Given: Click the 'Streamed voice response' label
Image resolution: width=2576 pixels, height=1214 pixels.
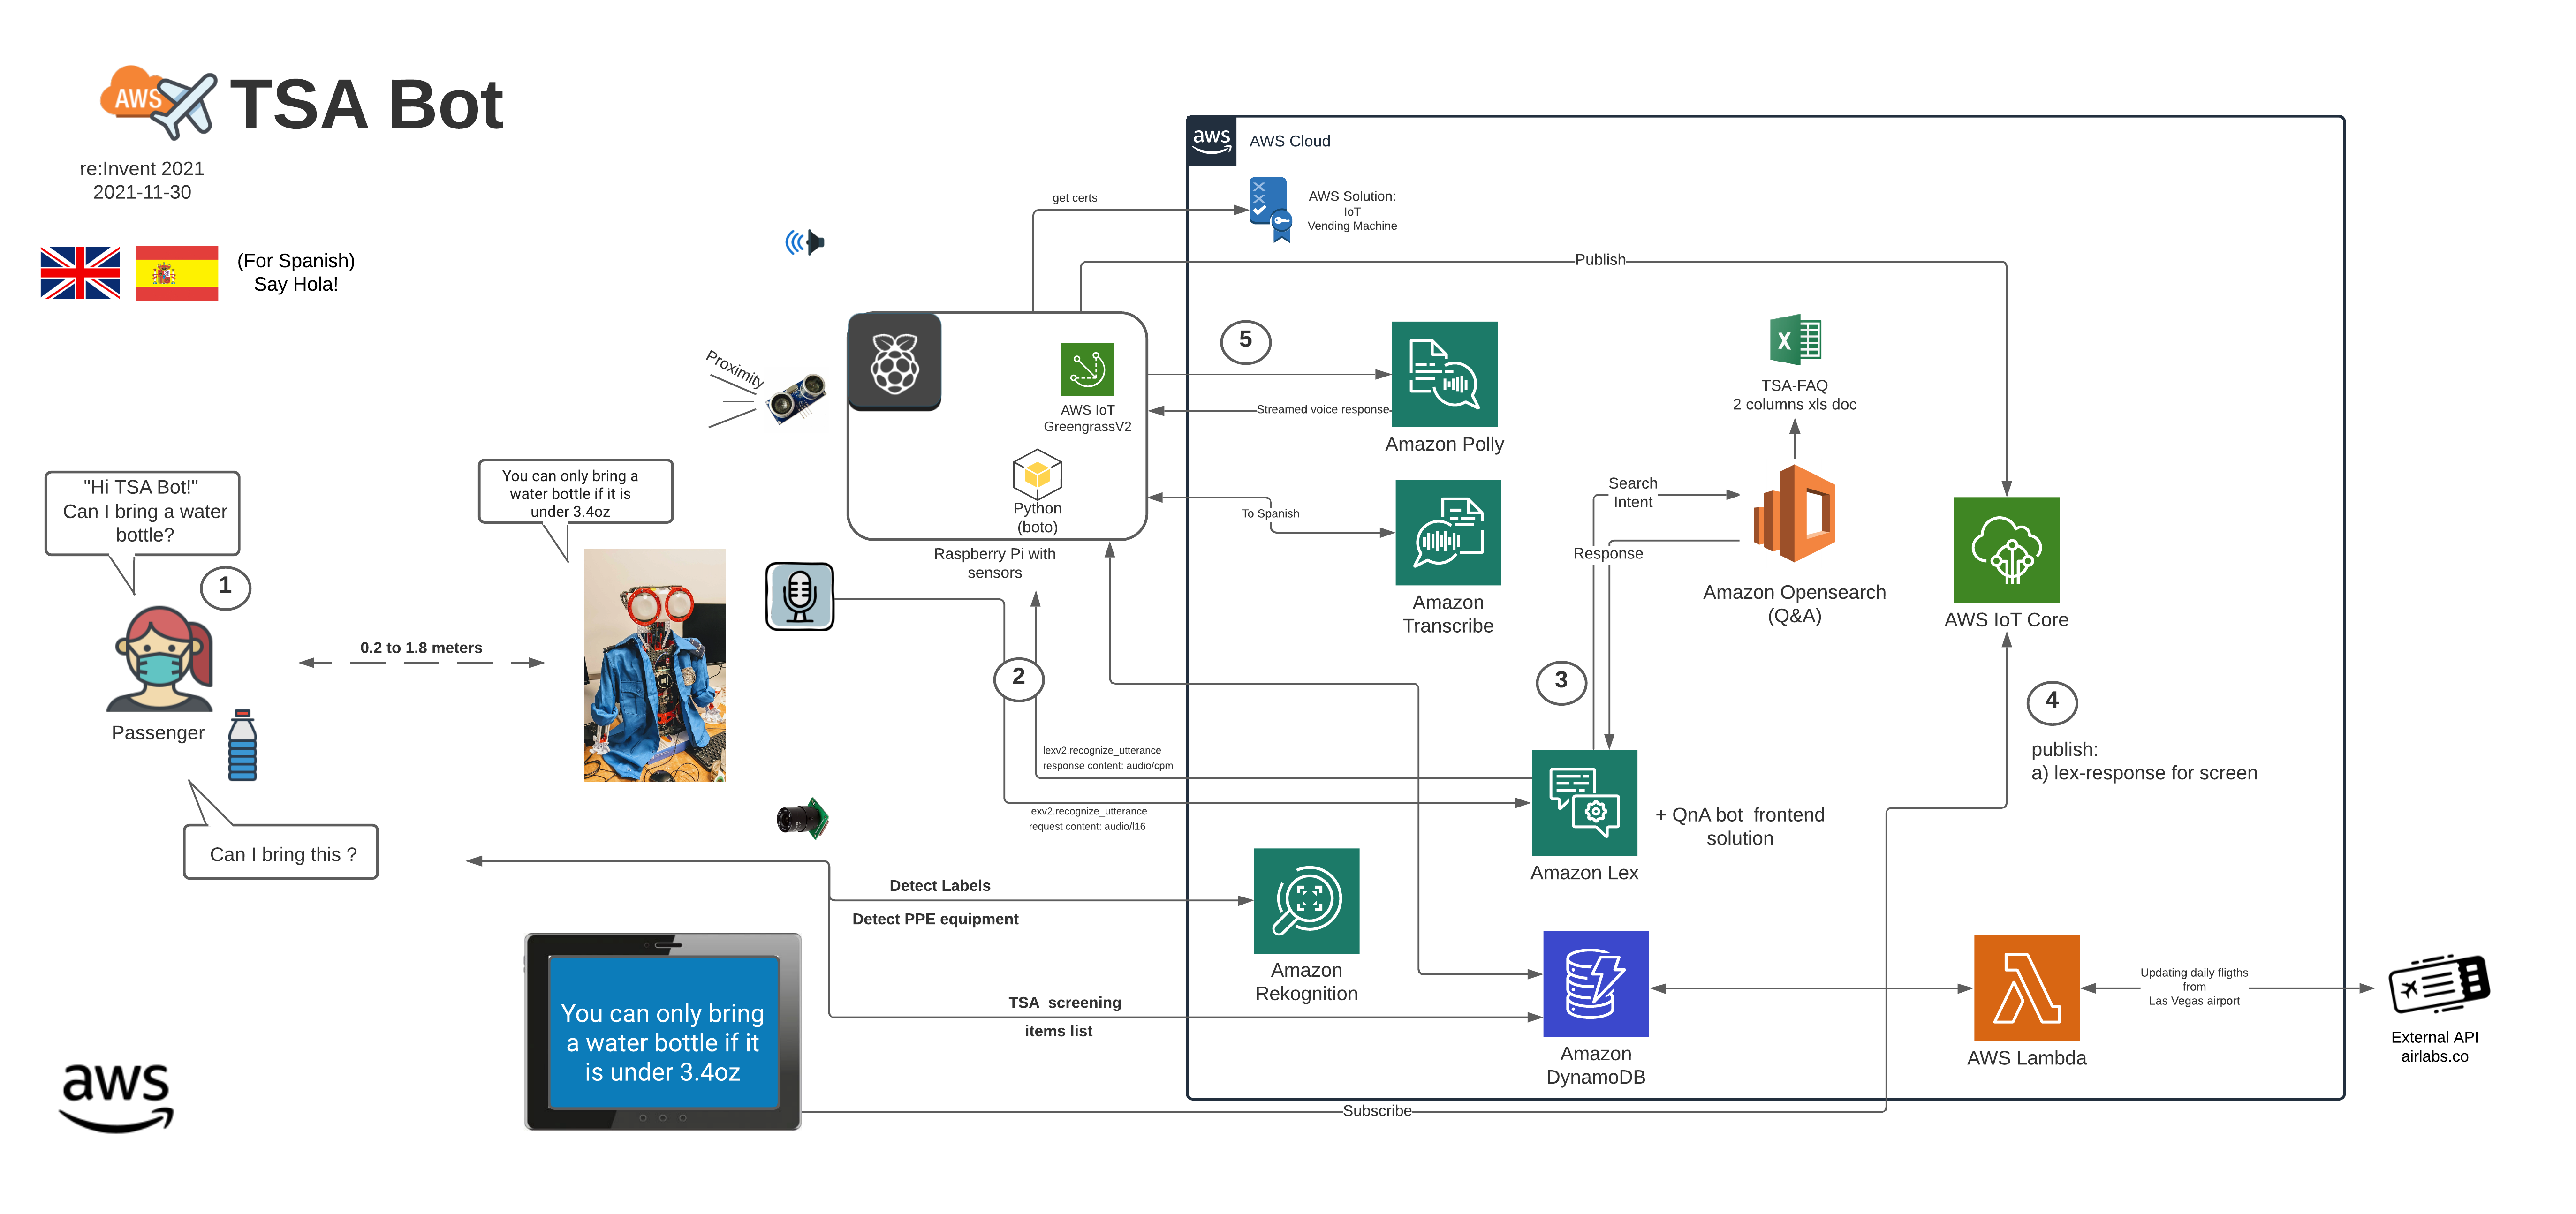Looking at the screenshot, I should tap(1323, 409).
